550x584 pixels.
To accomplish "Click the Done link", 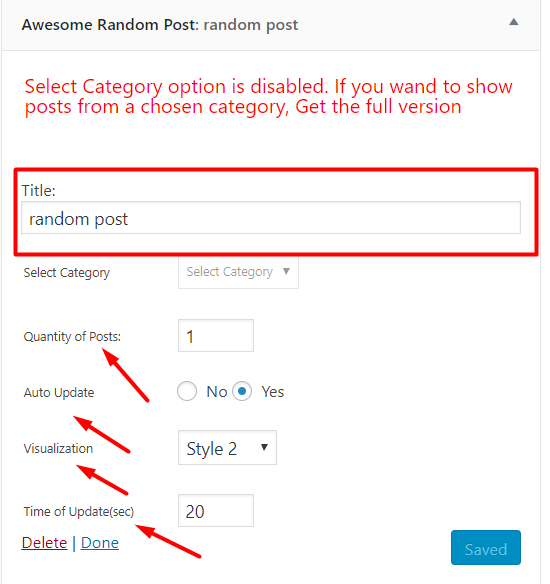I will click(100, 543).
